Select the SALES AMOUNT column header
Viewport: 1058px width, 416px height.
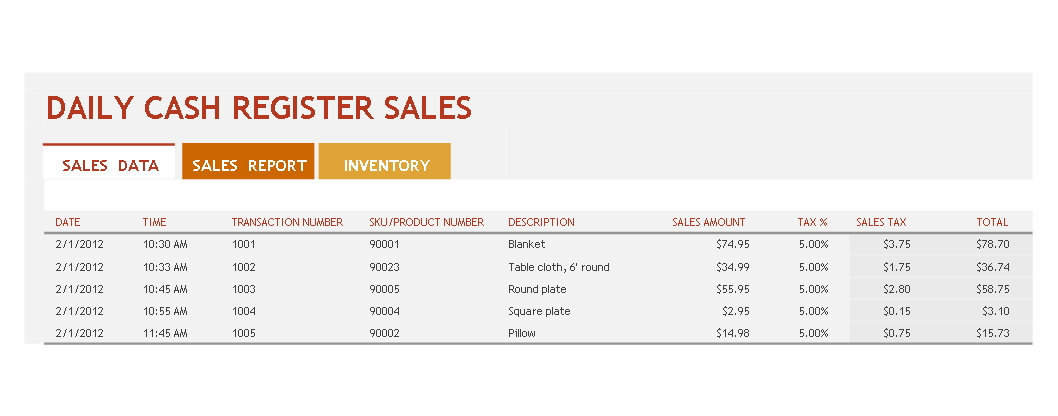click(708, 222)
